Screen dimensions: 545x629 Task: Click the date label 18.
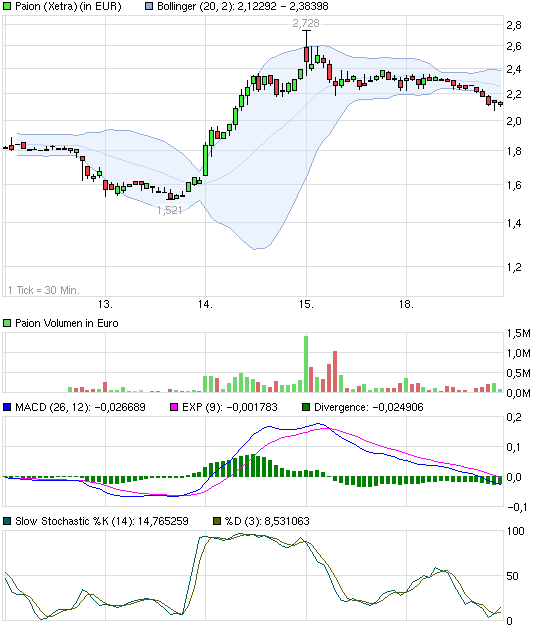(x=406, y=304)
